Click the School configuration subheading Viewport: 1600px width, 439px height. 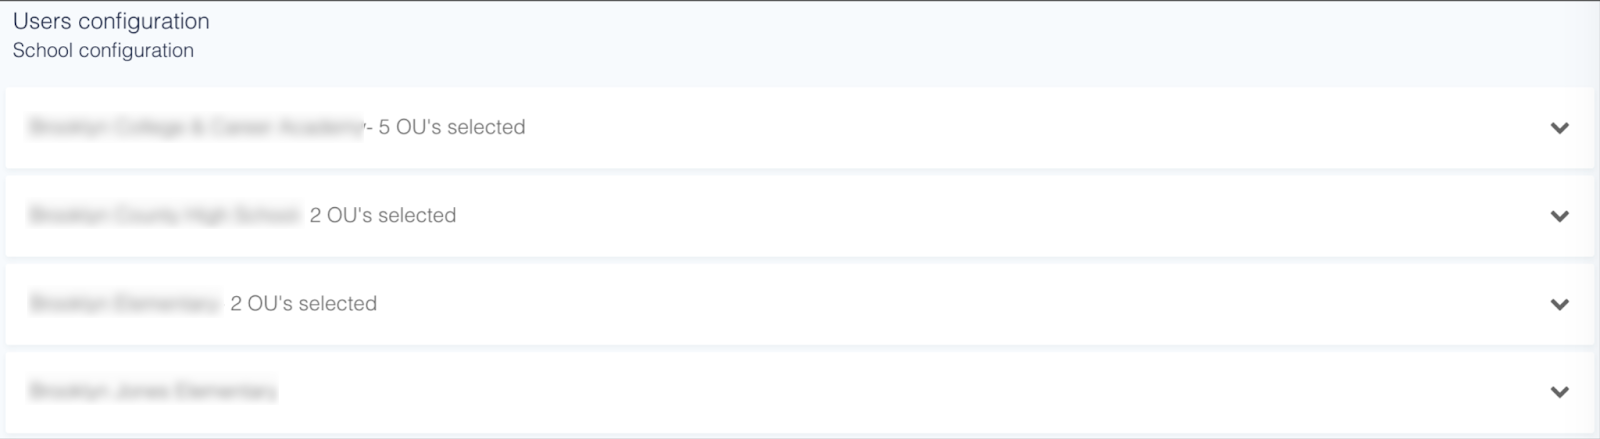pyautogui.click(x=103, y=51)
